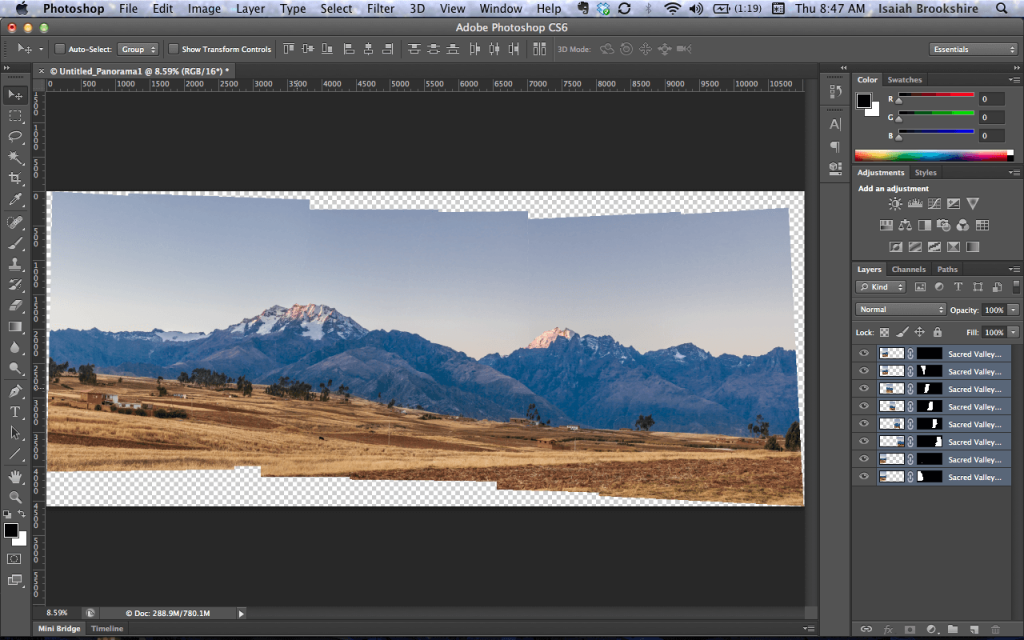This screenshot has width=1024, height=640.
Task: Select the Lasso tool
Action: (x=15, y=136)
